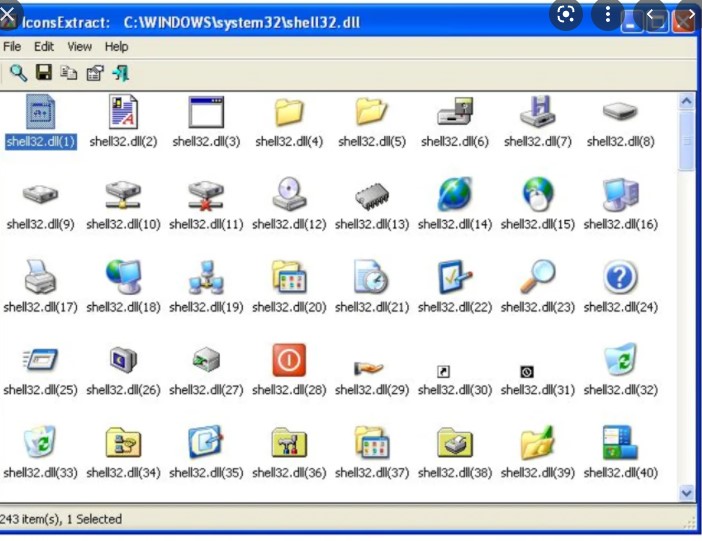The image size is (702, 541).
Task: Click the Search for icons toolbar button
Action: pyautogui.click(x=19, y=73)
